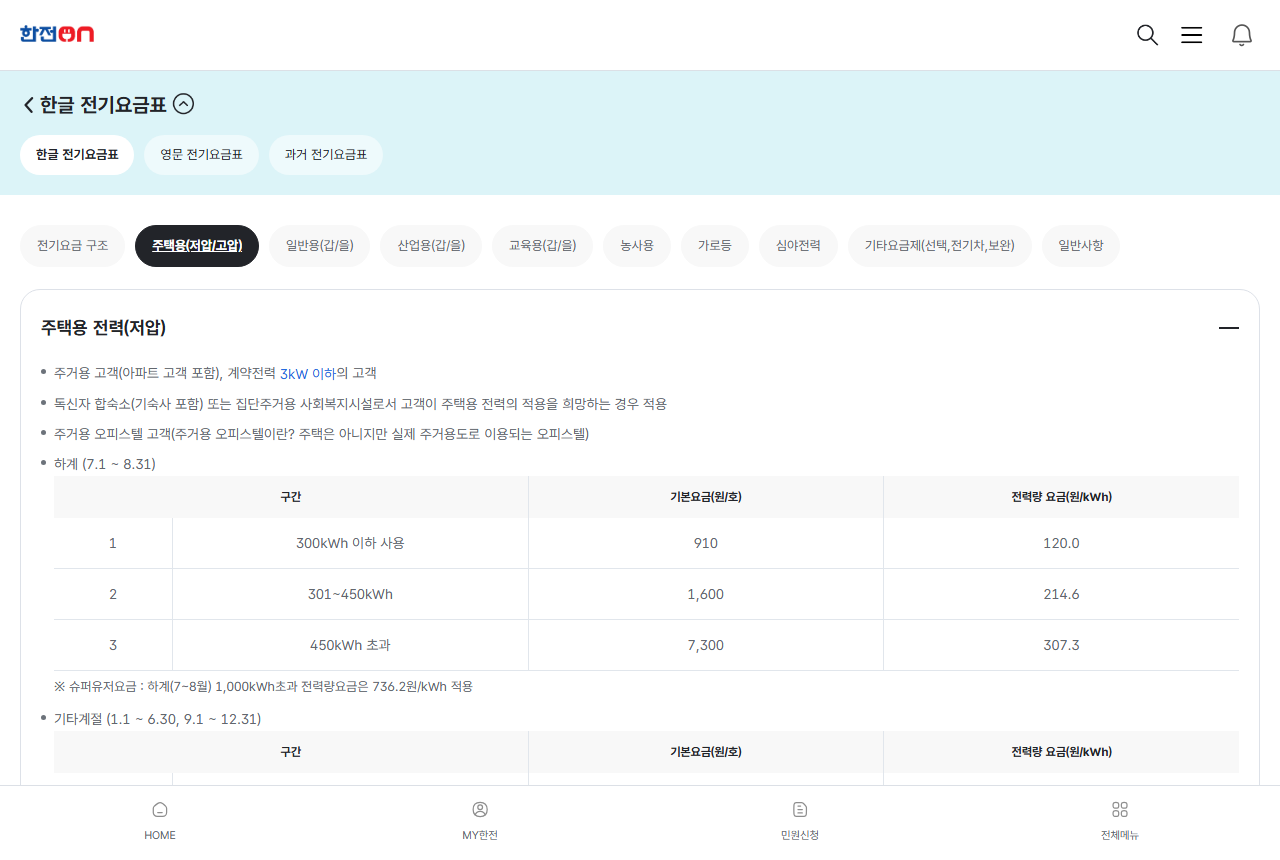Open the search magnifier icon
Viewport: 1280px width, 860px height.
[1147, 35]
